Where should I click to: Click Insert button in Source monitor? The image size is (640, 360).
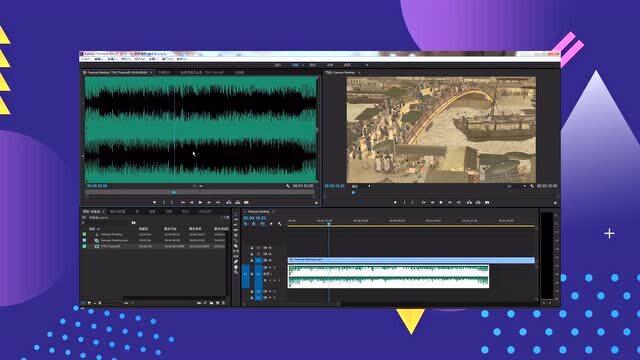point(229,202)
